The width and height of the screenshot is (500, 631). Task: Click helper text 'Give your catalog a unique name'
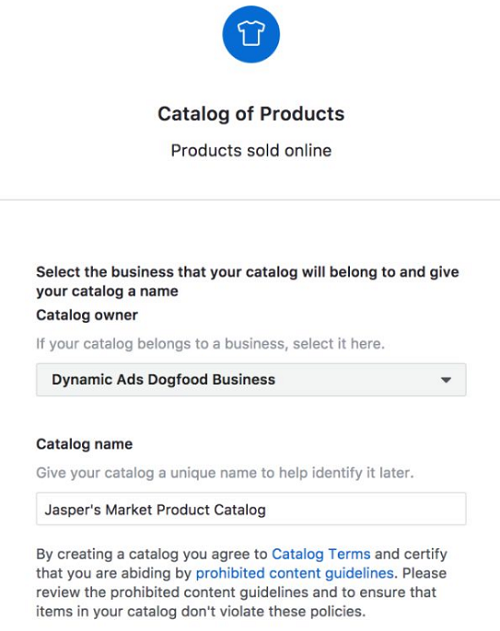(225, 473)
